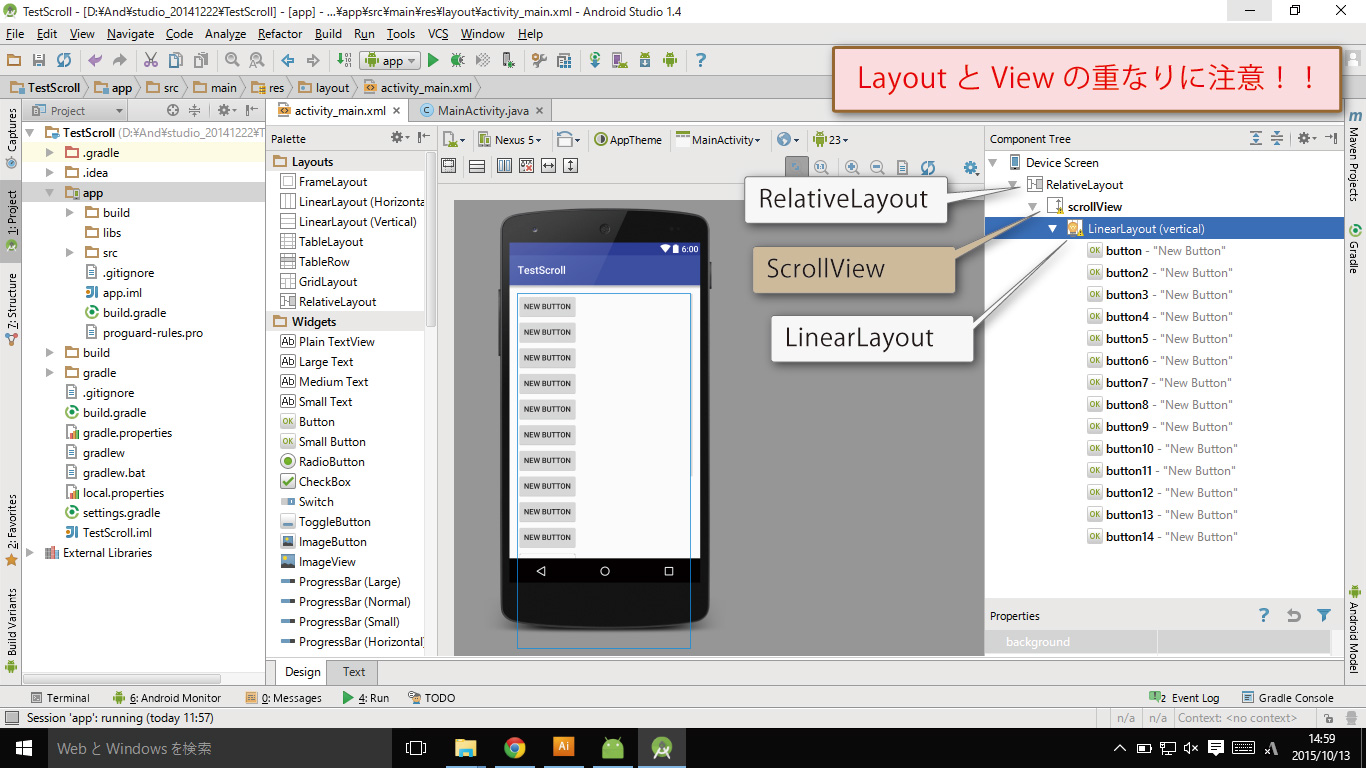Collapse LinearLayout (vertical) in Component Tree
The height and width of the screenshot is (768, 1366).
[1052, 228]
